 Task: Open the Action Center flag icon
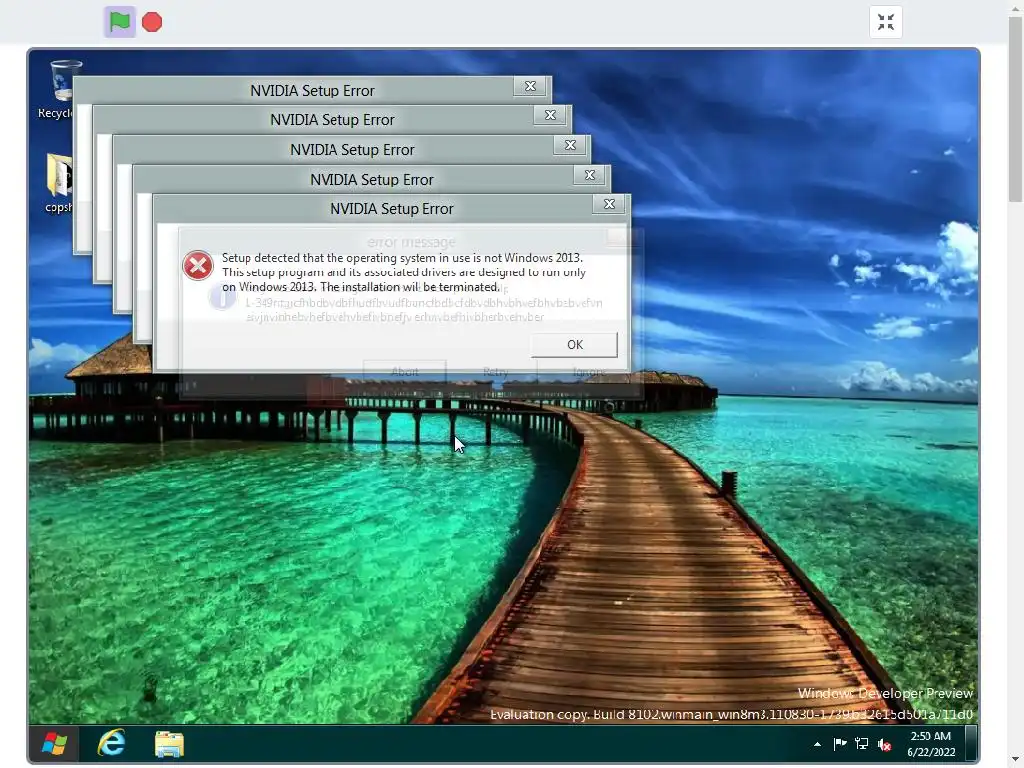840,743
